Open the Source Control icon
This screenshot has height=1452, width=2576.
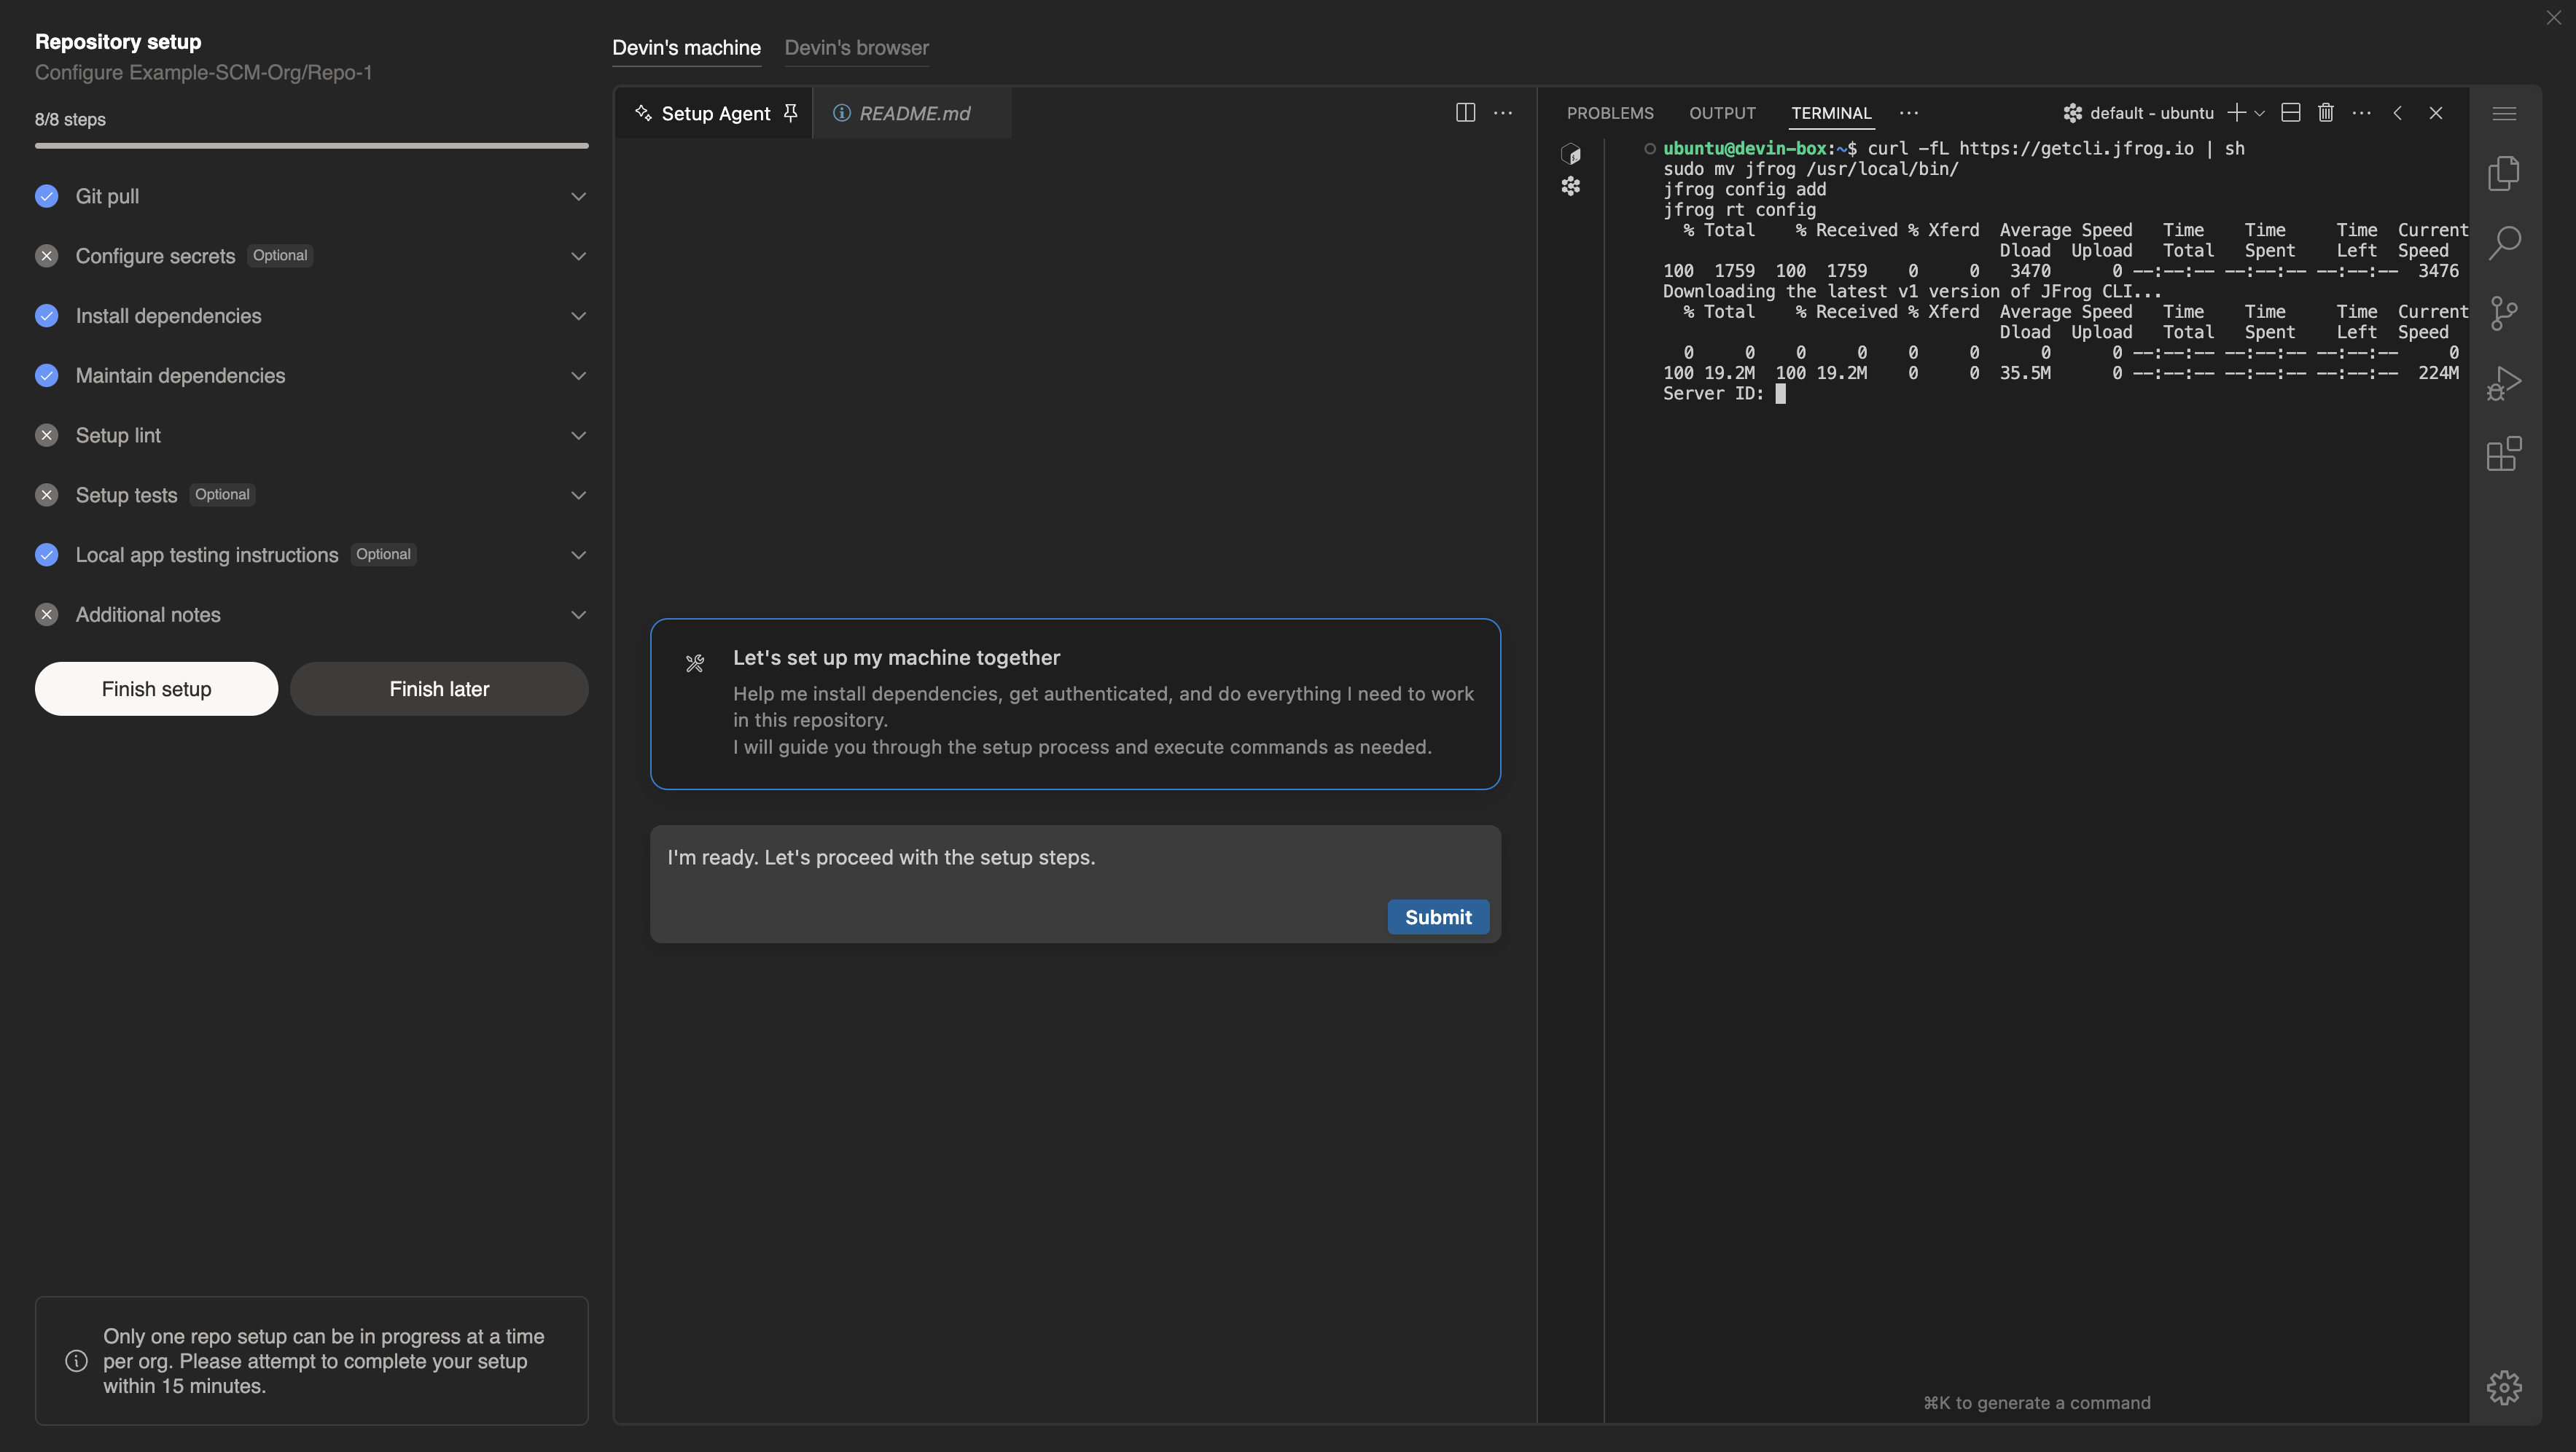[x=2505, y=313]
